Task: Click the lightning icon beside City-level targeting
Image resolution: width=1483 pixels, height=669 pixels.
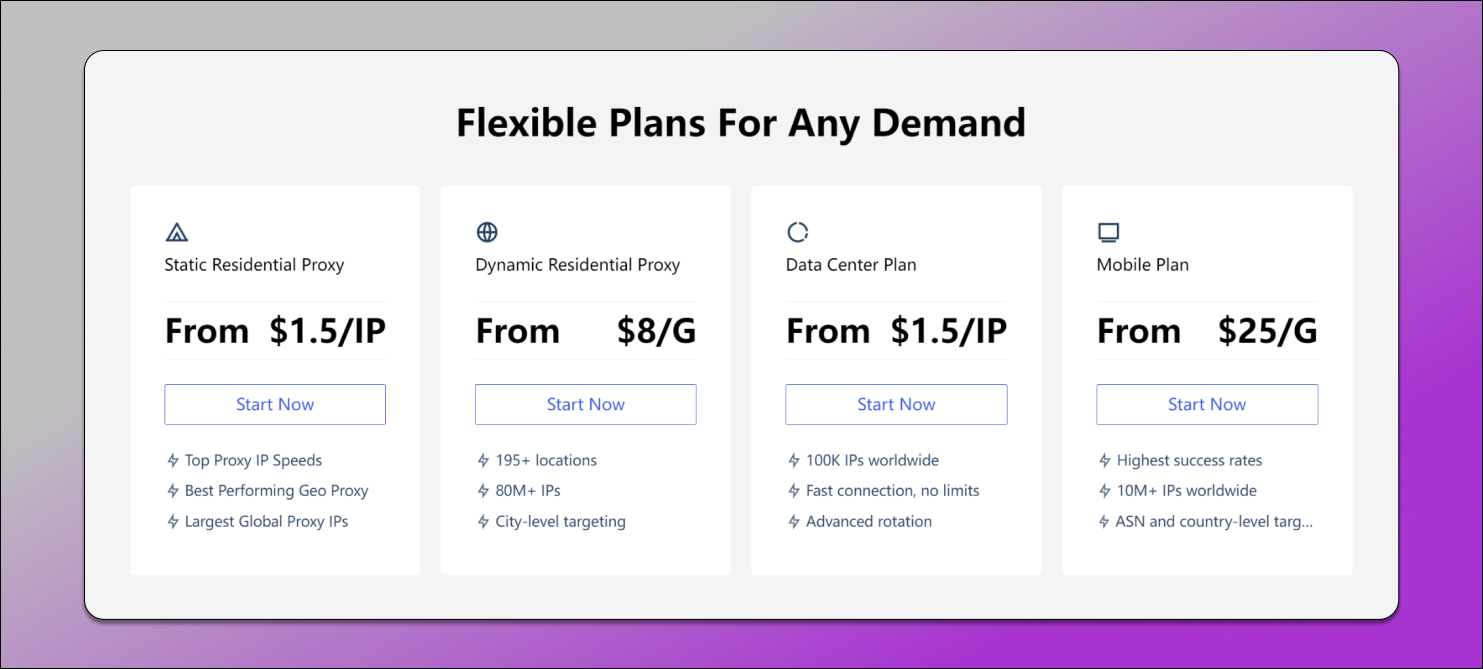Action: pos(483,522)
